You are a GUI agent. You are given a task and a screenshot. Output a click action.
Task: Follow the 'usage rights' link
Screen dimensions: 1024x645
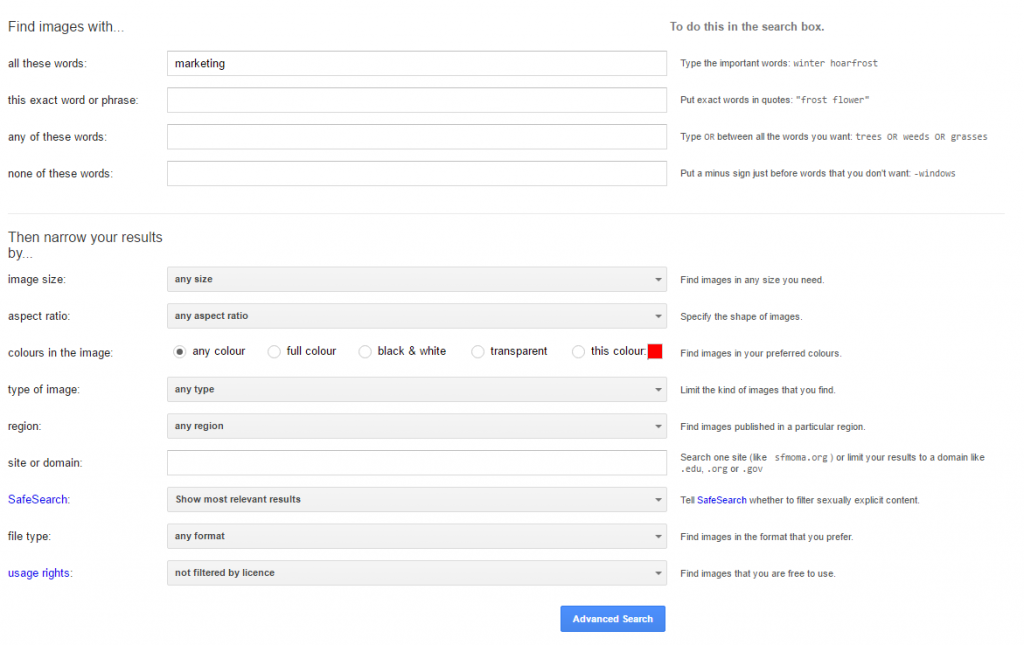[40, 573]
